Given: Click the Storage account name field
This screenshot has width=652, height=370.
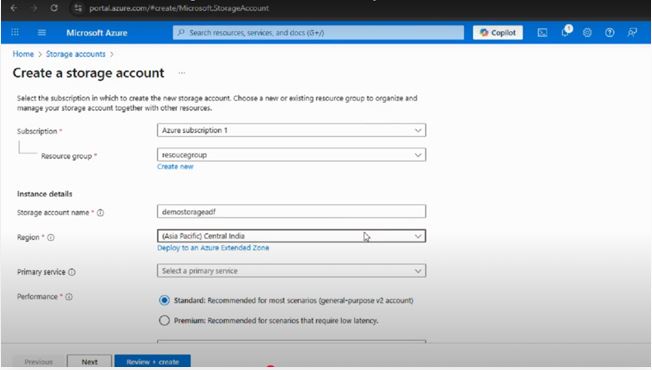Looking at the screenshot, I should coord(291,211).
